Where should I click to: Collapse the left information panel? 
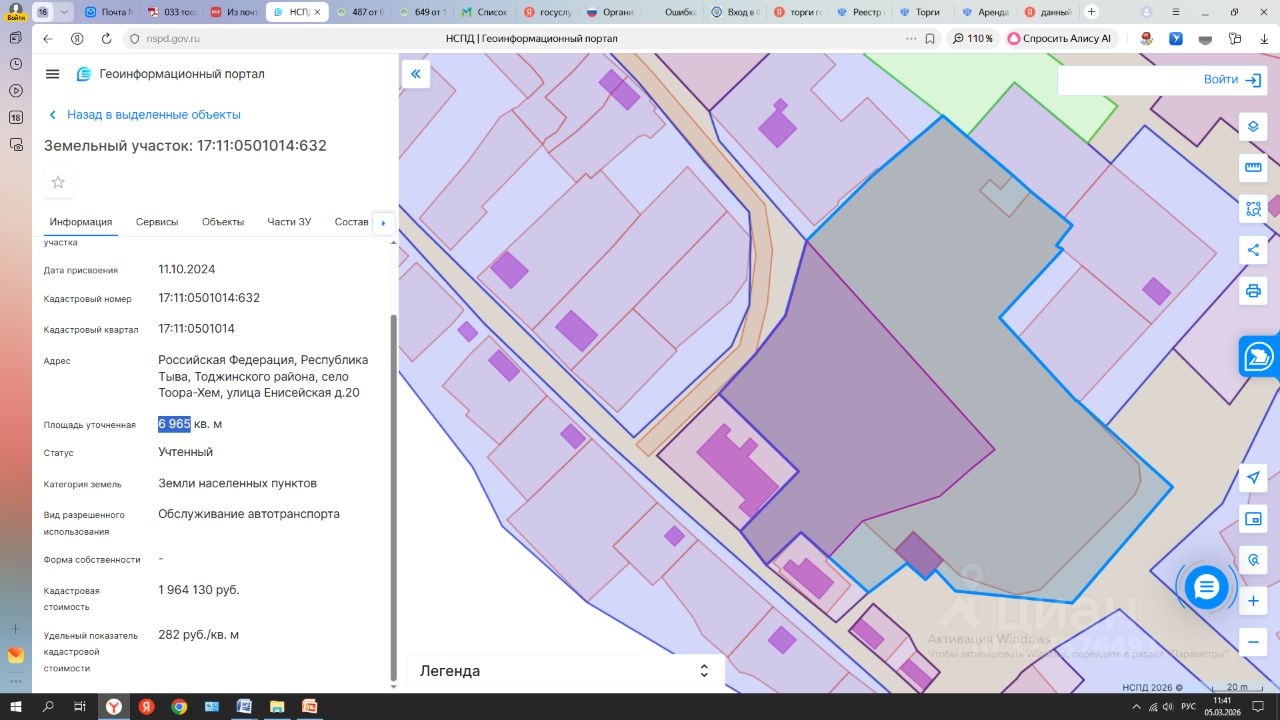pos(416,74)
